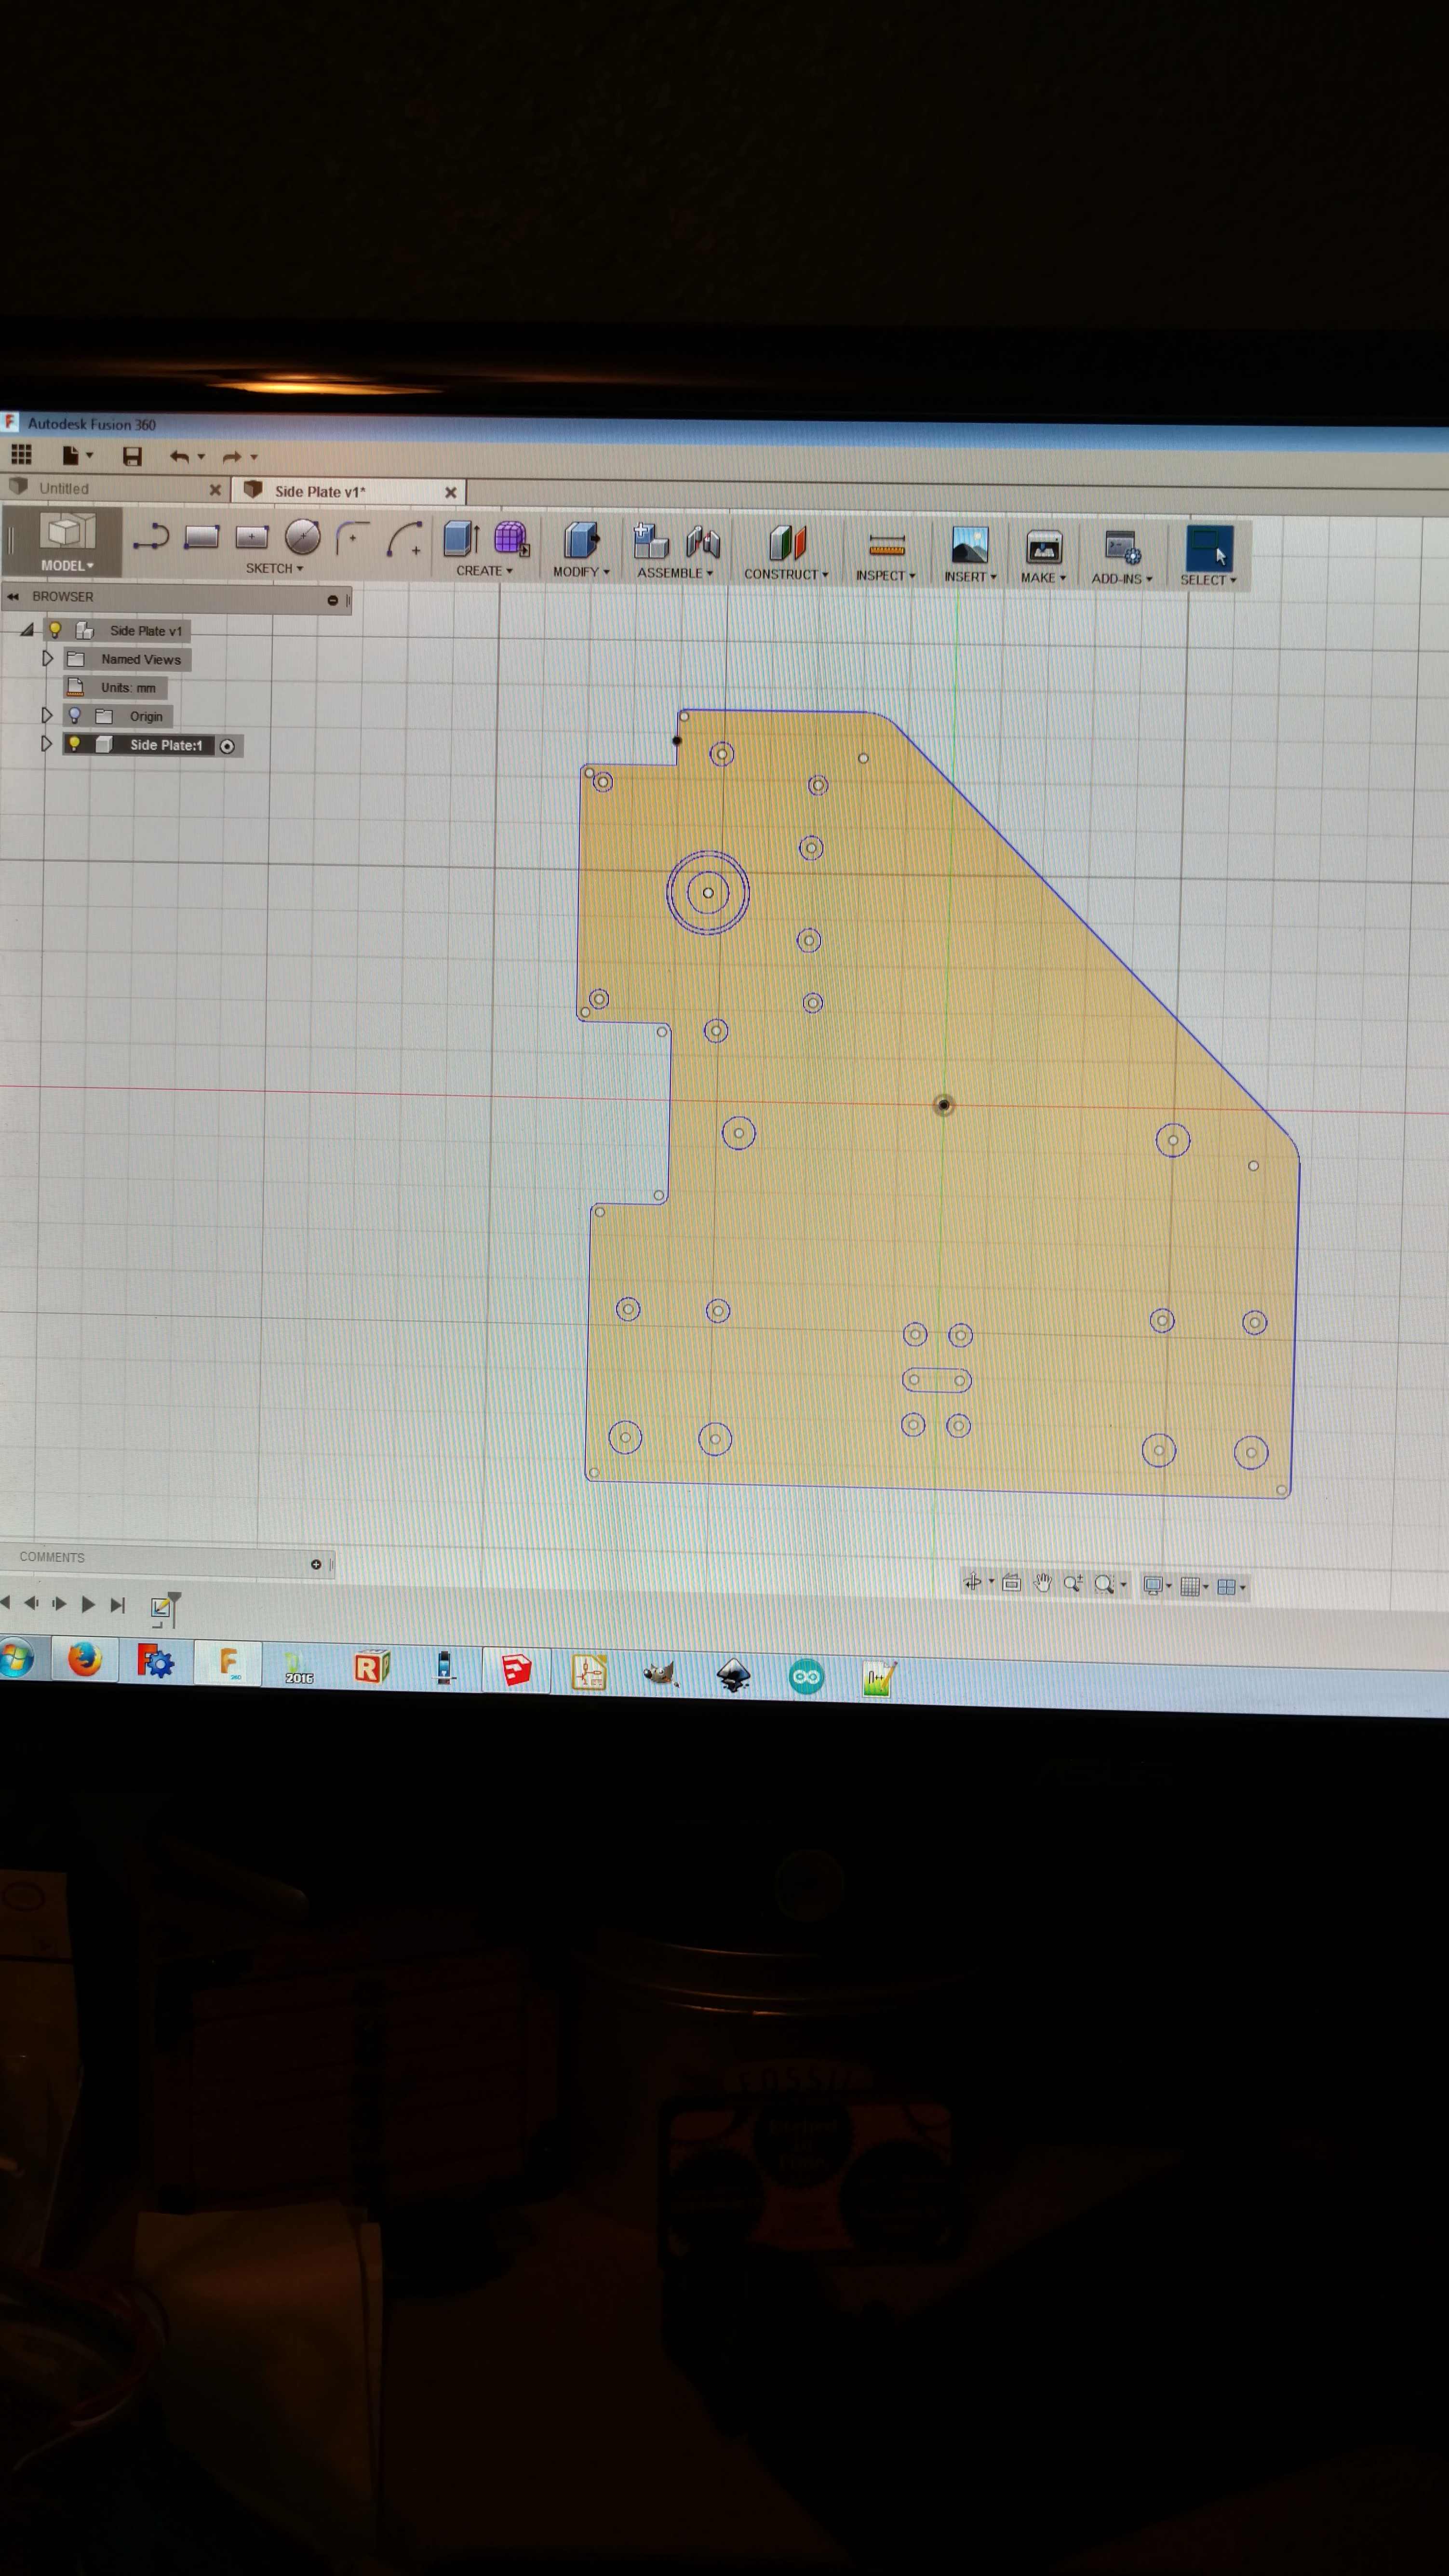
Task: Select the Center Diameter Circle tool
Action: 302,537
